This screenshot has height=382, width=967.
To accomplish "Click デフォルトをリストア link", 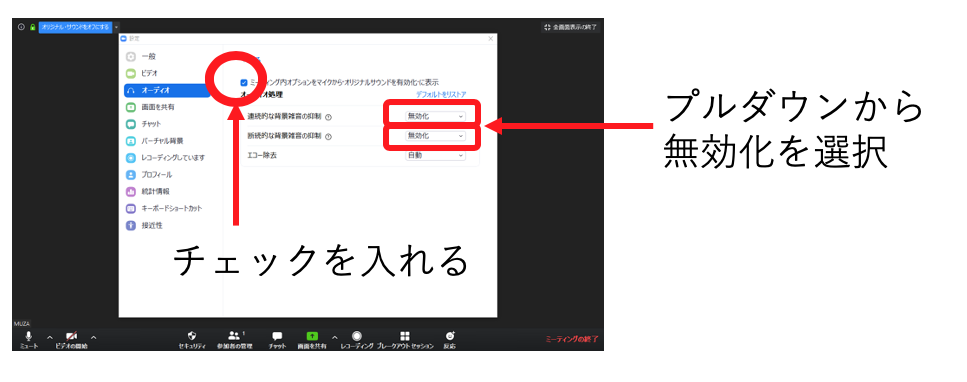I will [x=441, y=94].
